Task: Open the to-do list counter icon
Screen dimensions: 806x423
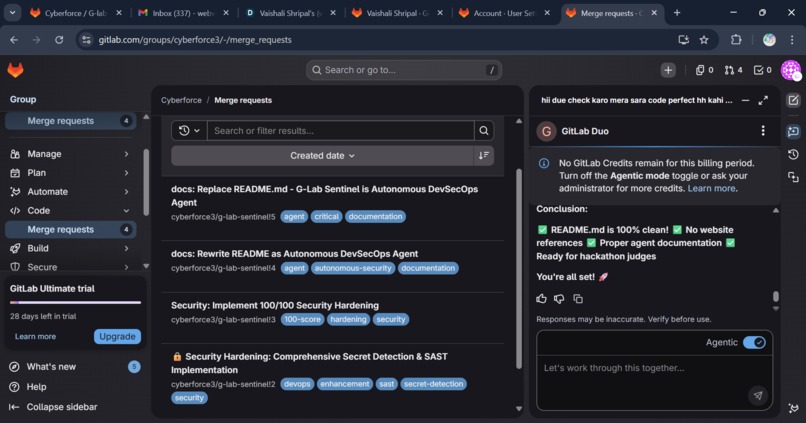Action: tap(762, 70)
